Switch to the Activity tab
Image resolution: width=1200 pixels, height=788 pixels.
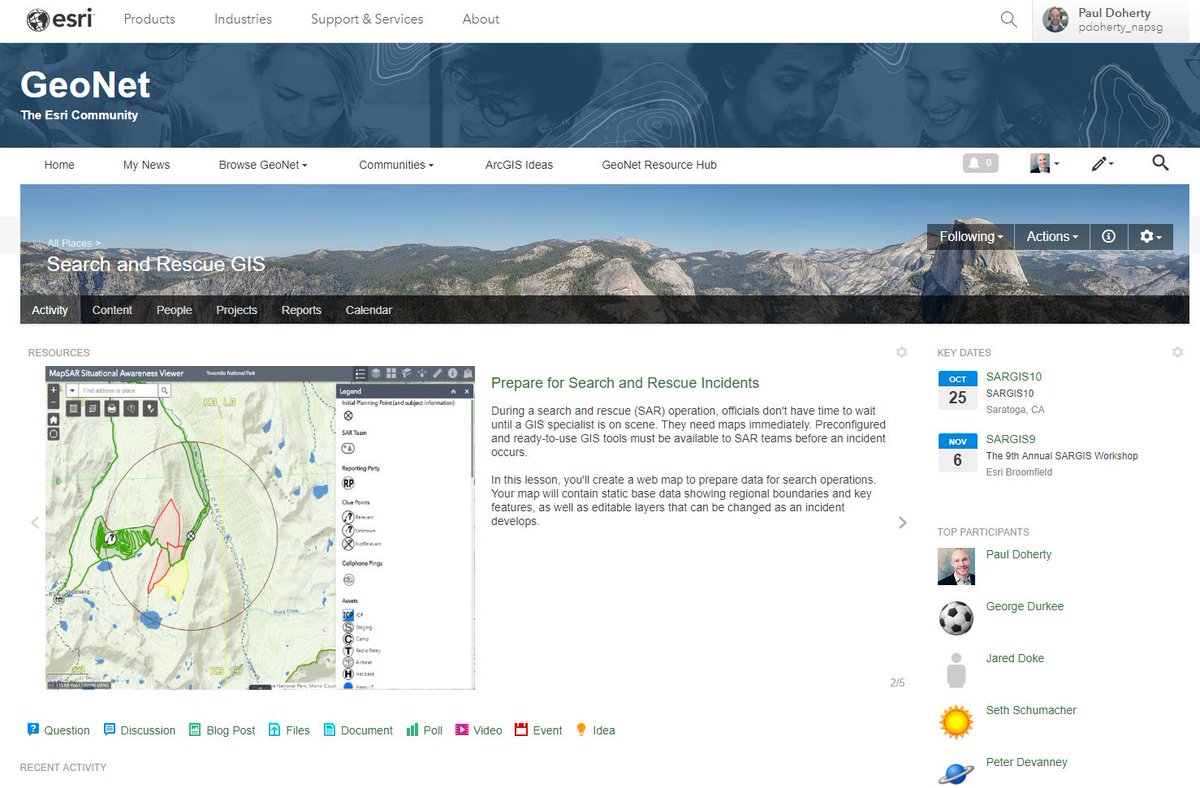pos(50,310)
